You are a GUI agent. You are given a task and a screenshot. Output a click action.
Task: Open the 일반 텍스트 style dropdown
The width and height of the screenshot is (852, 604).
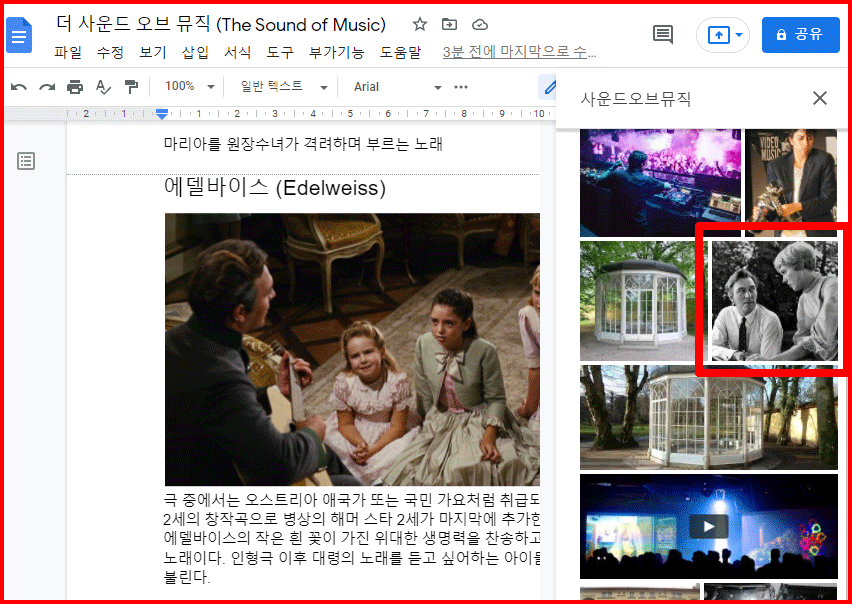[x=284, y=86]
